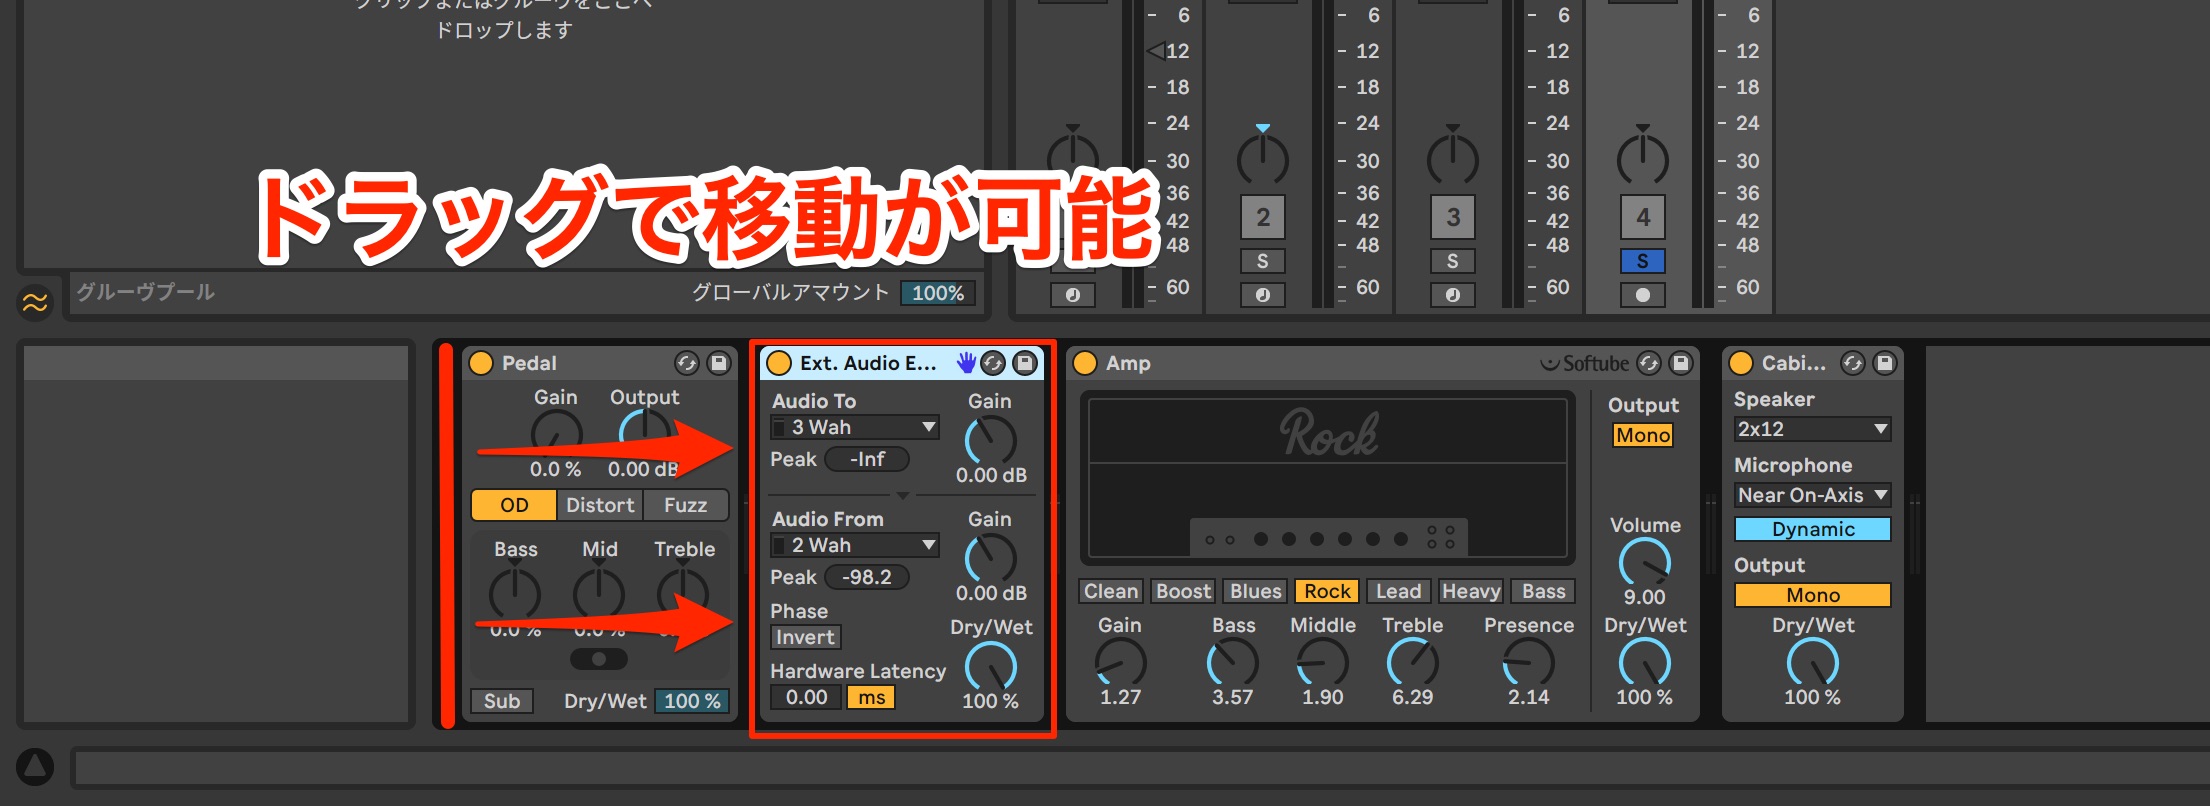Toggle the Amp device activator
2210x806 pixels.
1085,363
